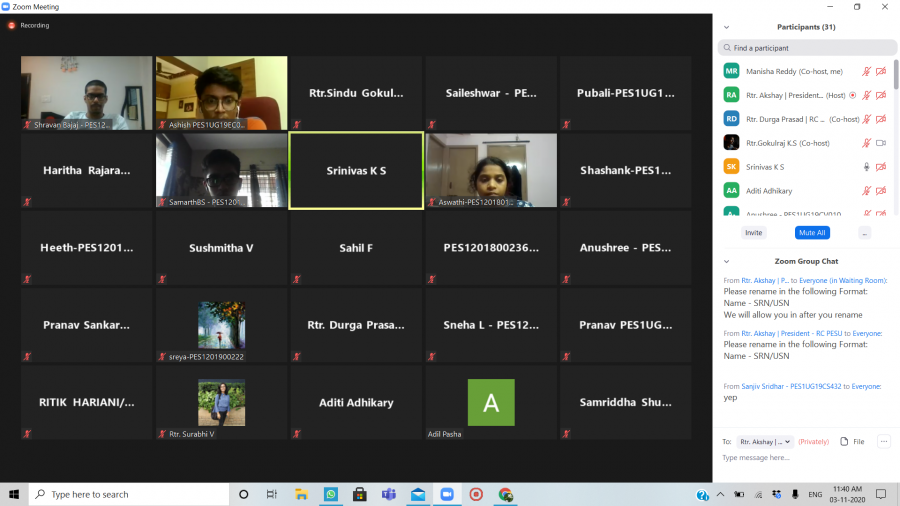The width and height of the screenshot is (900, 506).
Task: Toggle Rtr. Durga Prasad's video camera
Action: coord(880,119)
